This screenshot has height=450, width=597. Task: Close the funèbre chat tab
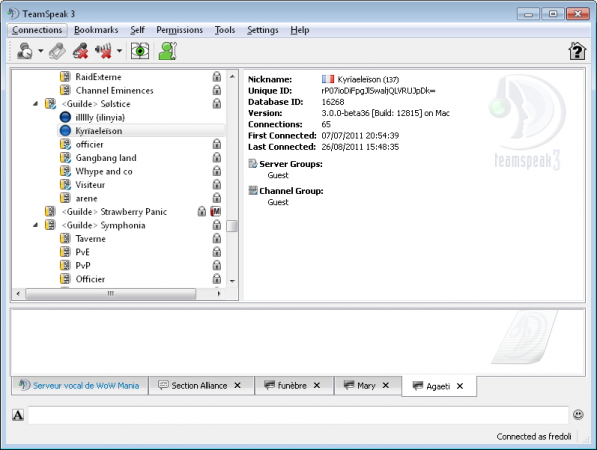317,386
